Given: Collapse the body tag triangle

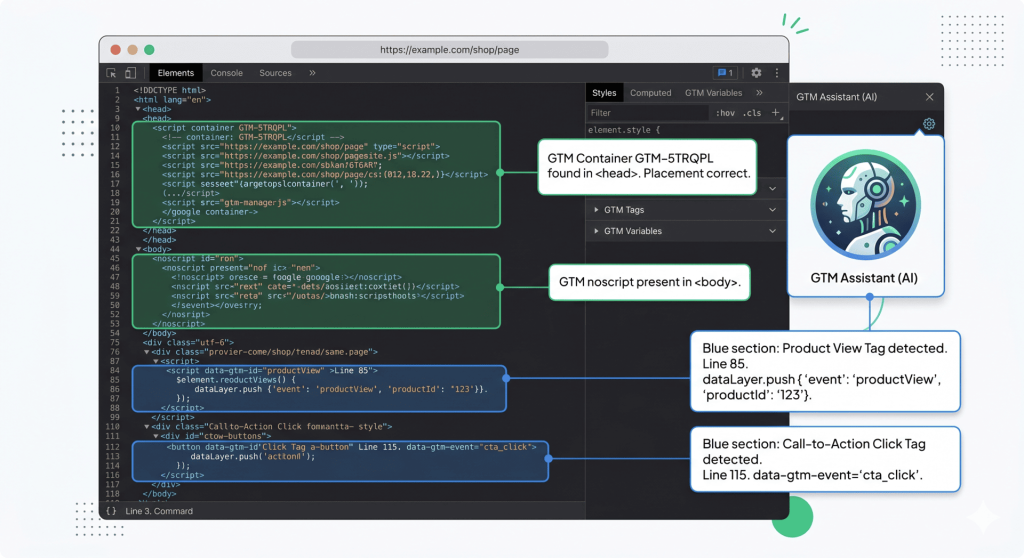Looking at the screenshot, I should (x=138, y=249).
